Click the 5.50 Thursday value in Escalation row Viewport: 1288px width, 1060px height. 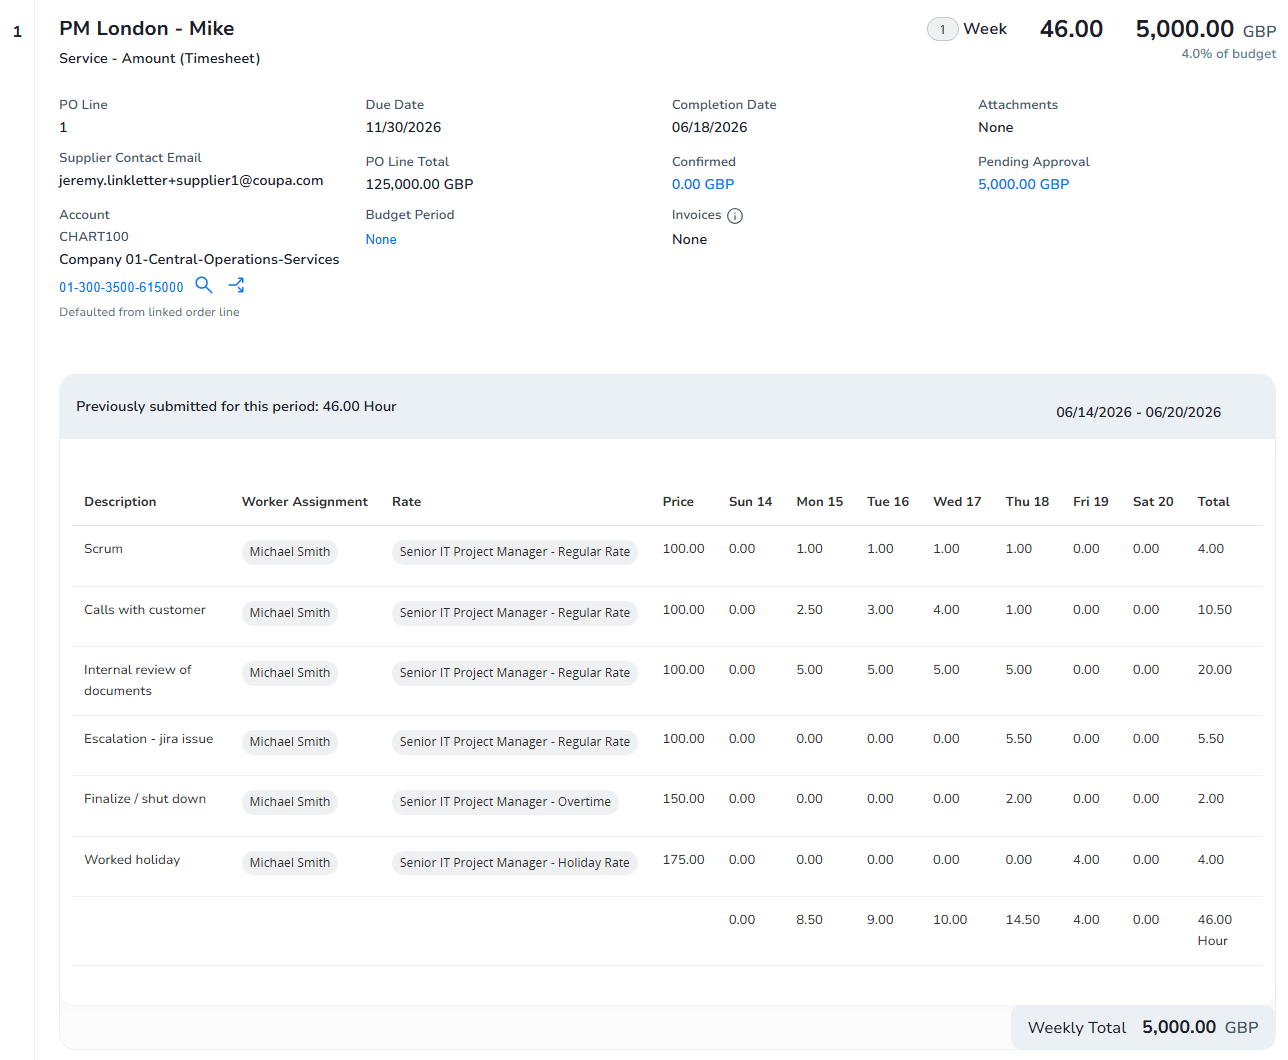tap(1019, 739)
